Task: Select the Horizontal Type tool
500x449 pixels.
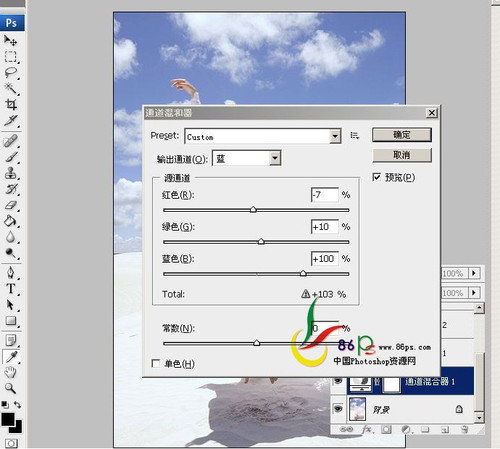Action: [x=11, y=289]
